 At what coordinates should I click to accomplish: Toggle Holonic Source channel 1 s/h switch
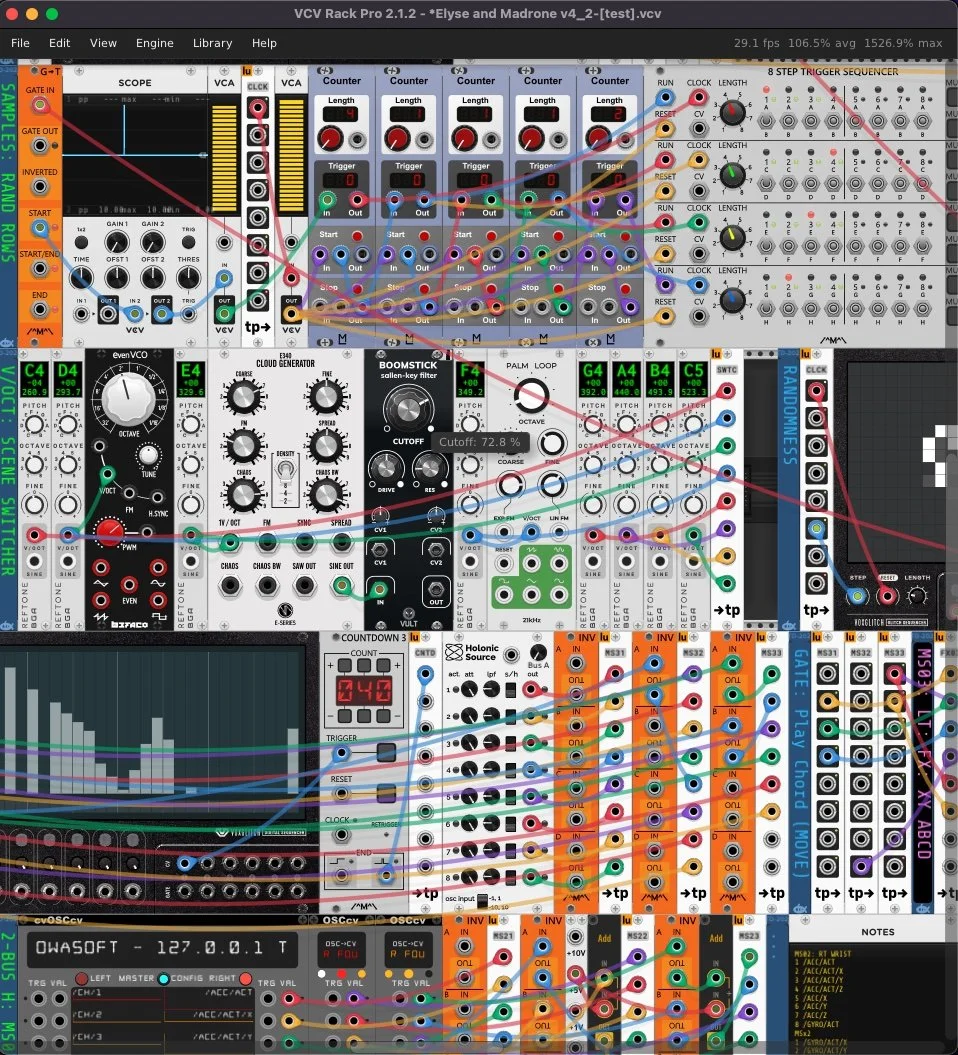tap(511, 690)
